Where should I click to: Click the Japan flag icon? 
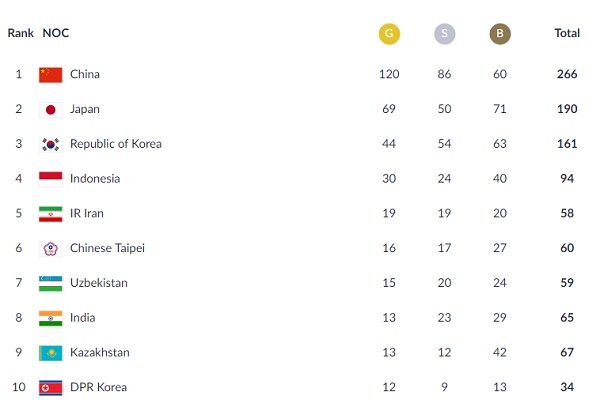pos(51,110)
